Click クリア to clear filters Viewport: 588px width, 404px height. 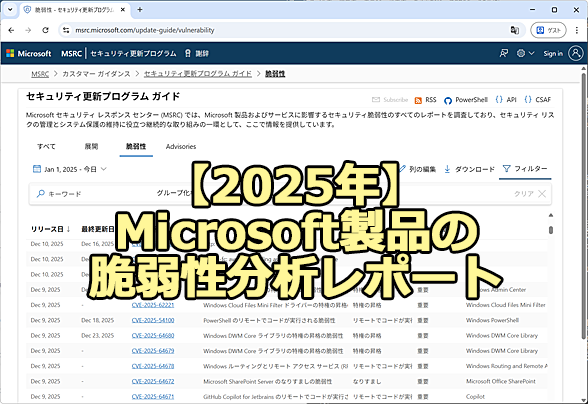pyautogui.click(x=530, y=194)
